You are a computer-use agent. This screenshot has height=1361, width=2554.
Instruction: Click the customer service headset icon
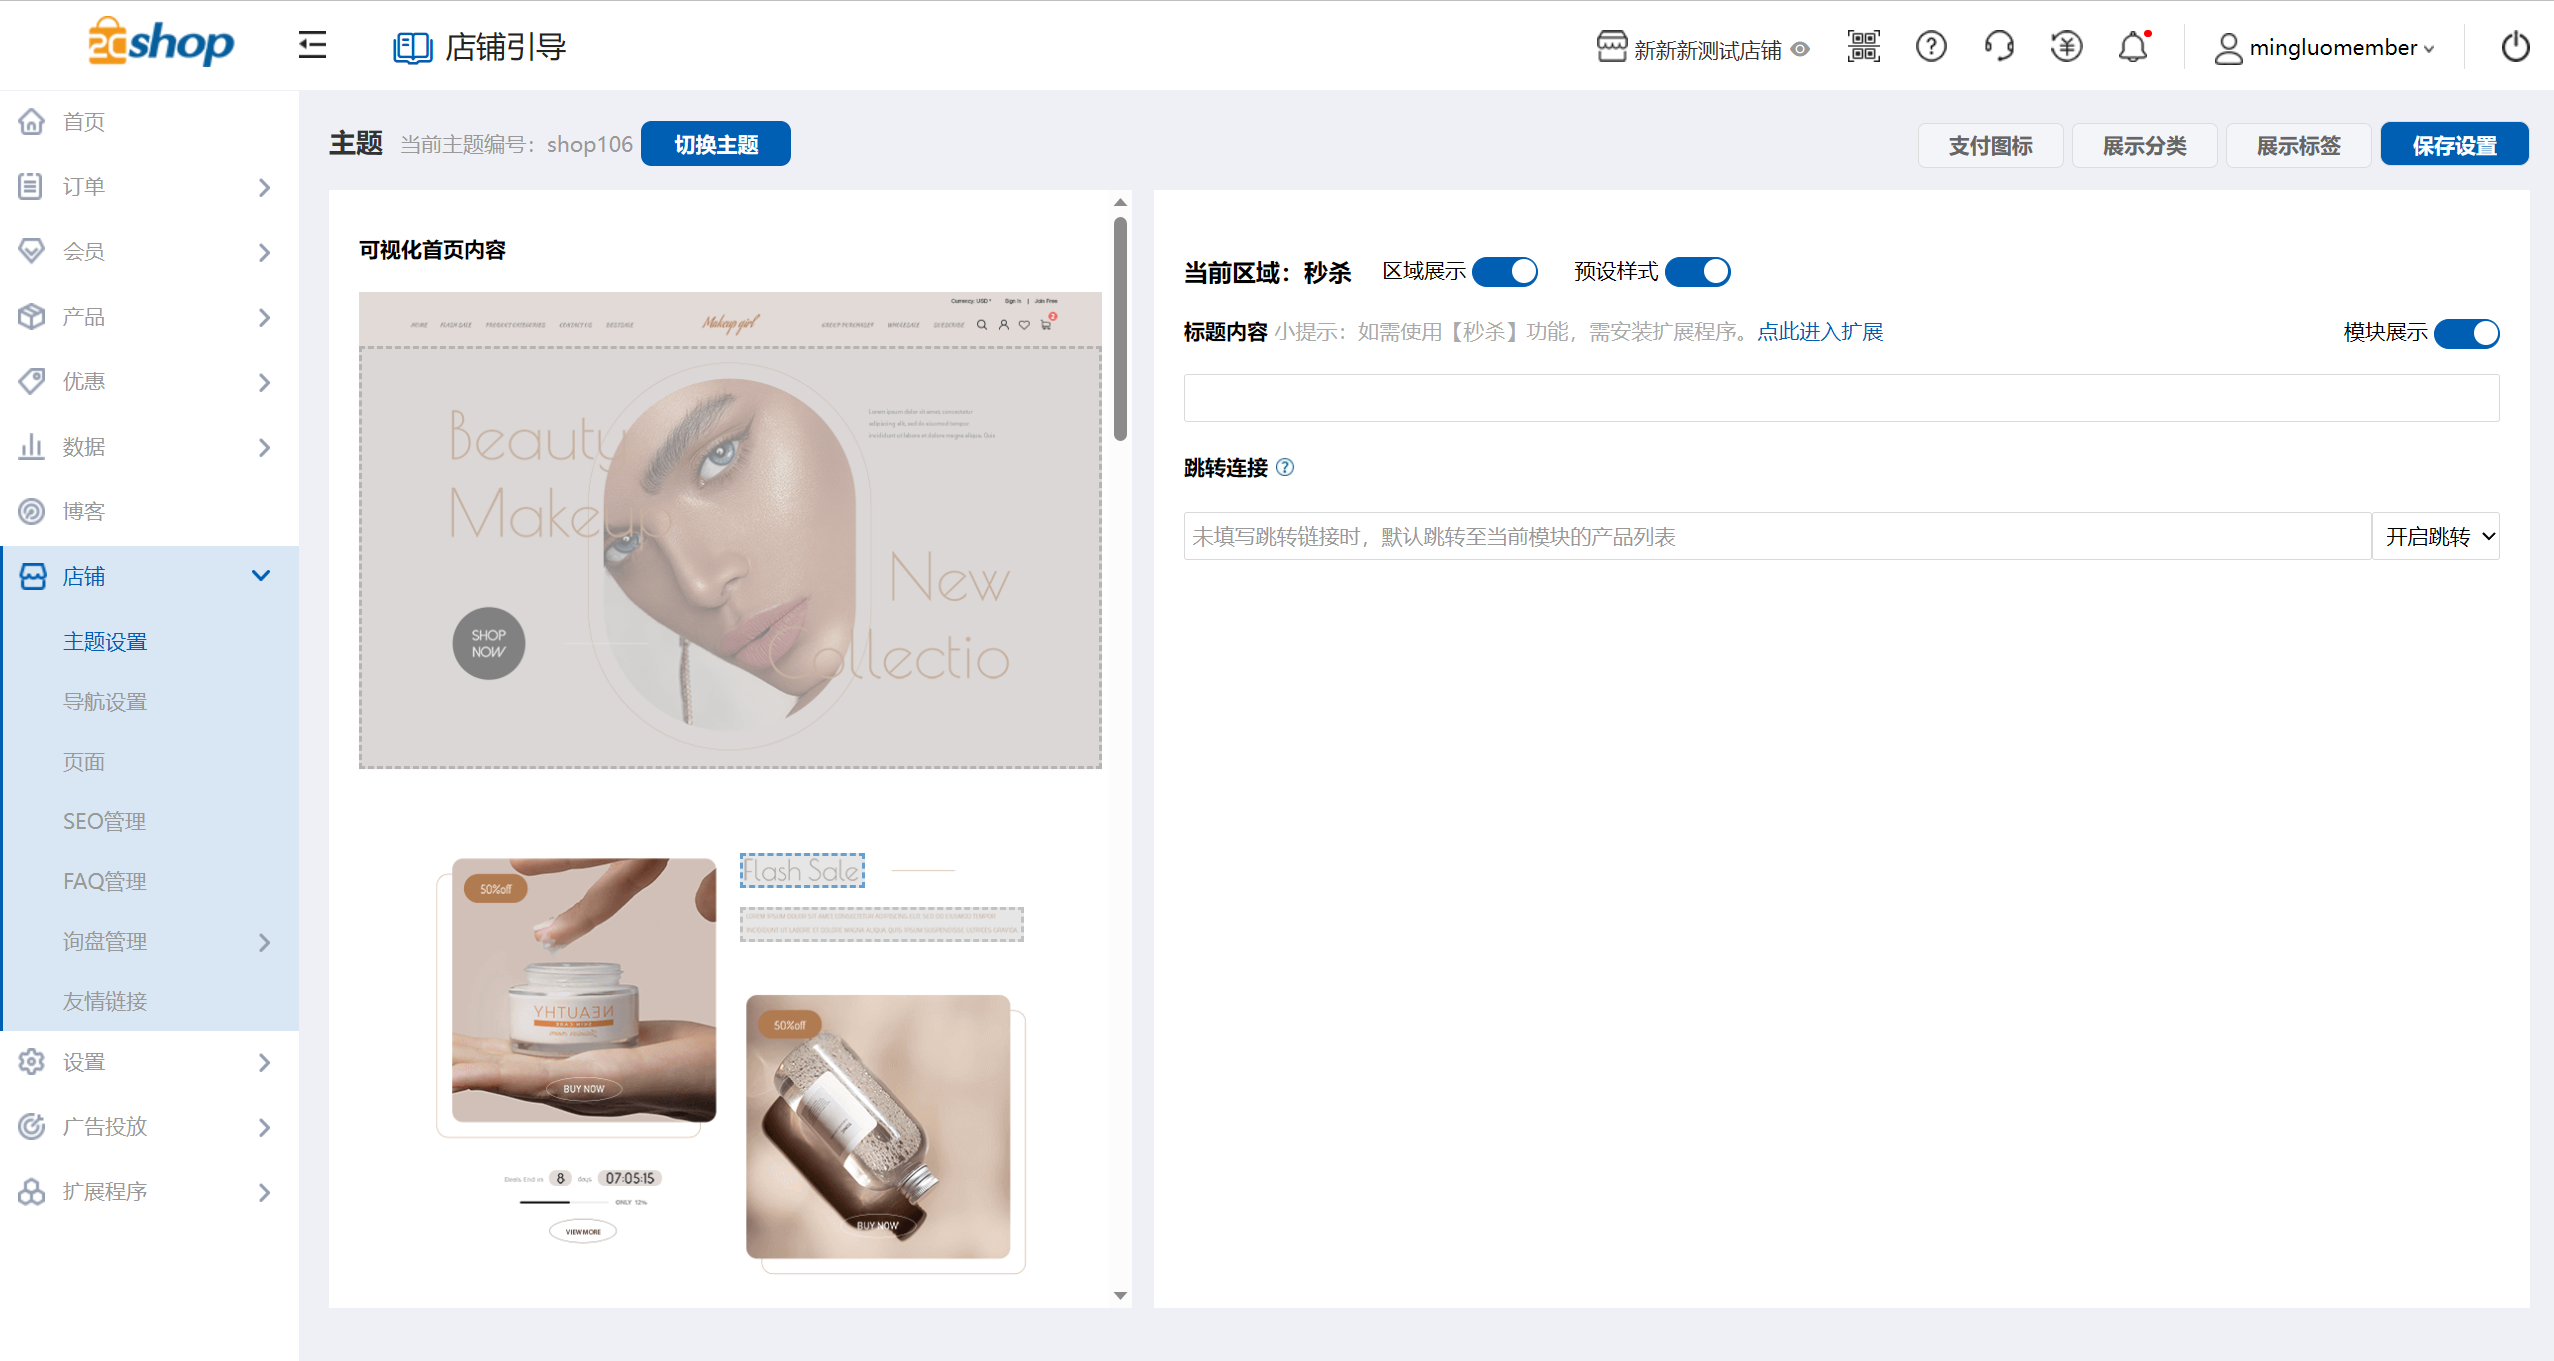[1998, 46]
